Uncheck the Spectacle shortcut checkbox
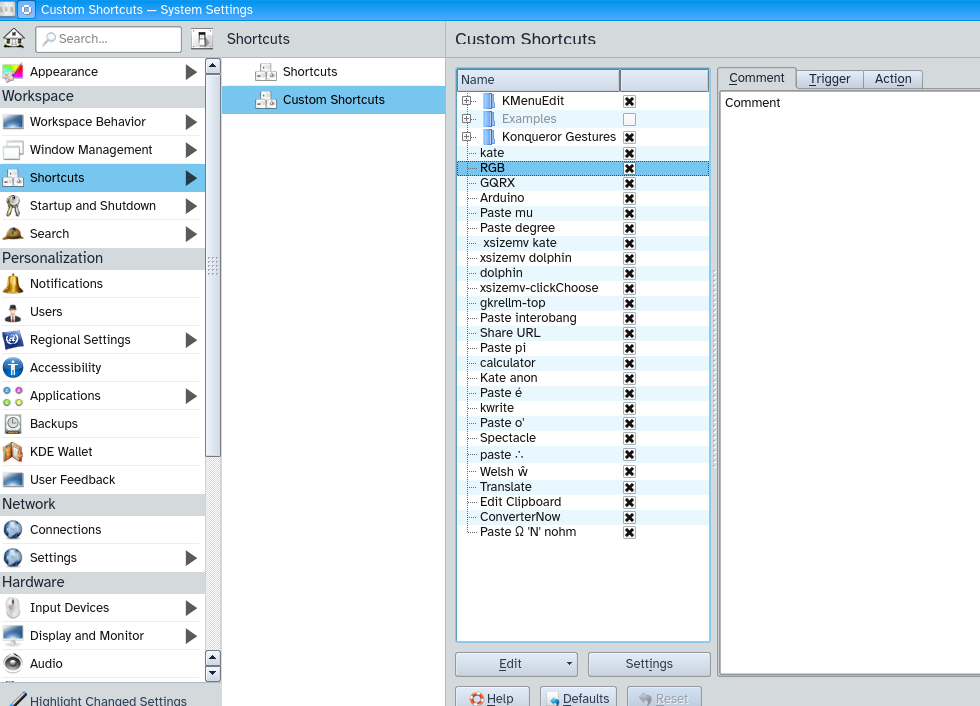 tap(629, 438)
